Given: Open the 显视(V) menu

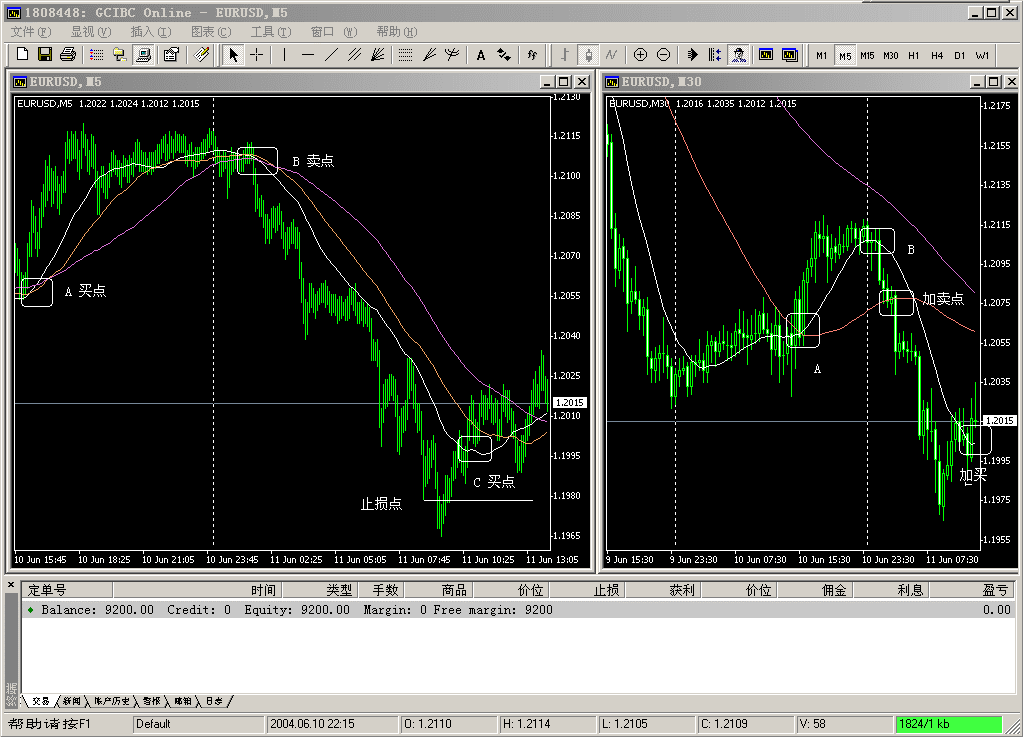Looking at the screenshot, I should tap(91, 31).
